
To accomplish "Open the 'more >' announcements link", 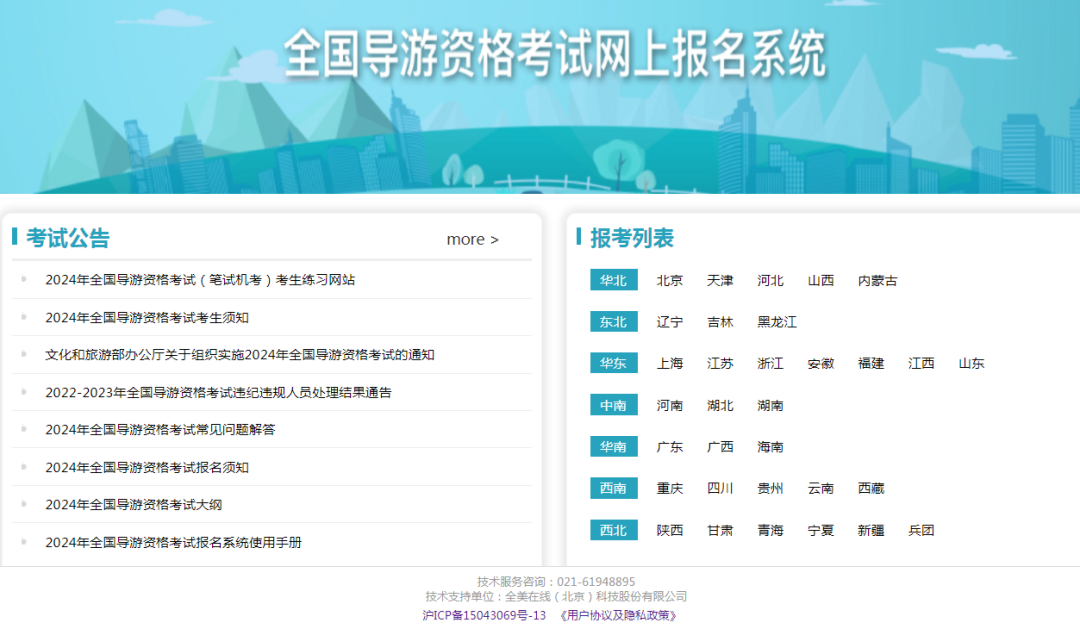I will [x=472, y=239].
